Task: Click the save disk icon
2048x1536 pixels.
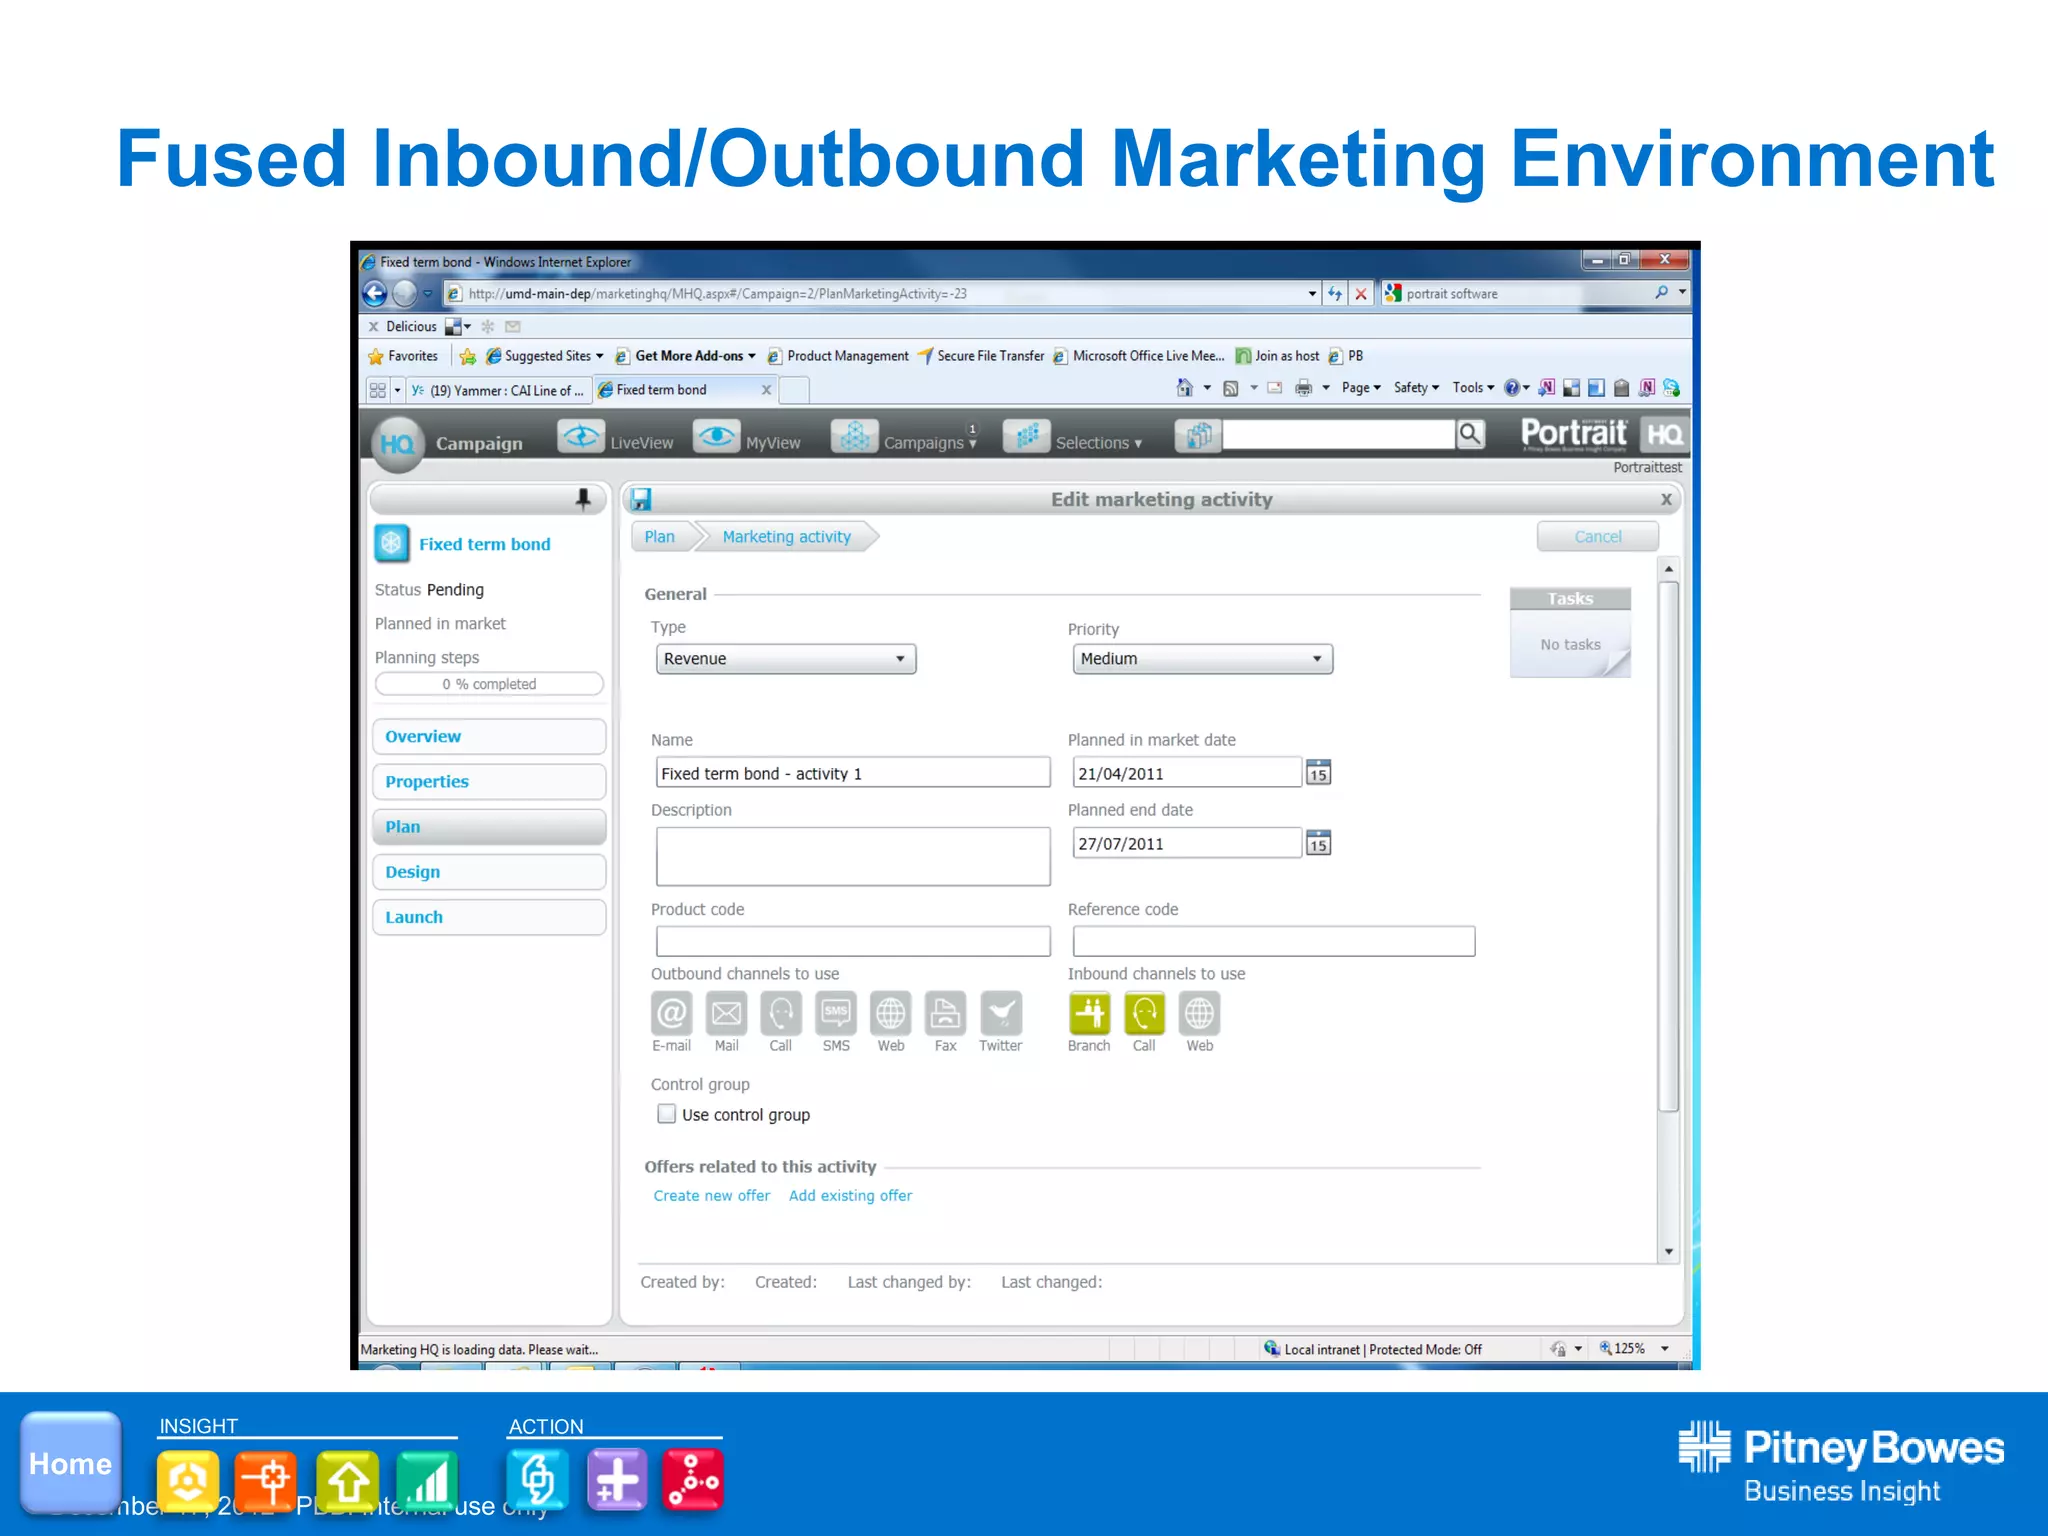Action: point(641,499)
